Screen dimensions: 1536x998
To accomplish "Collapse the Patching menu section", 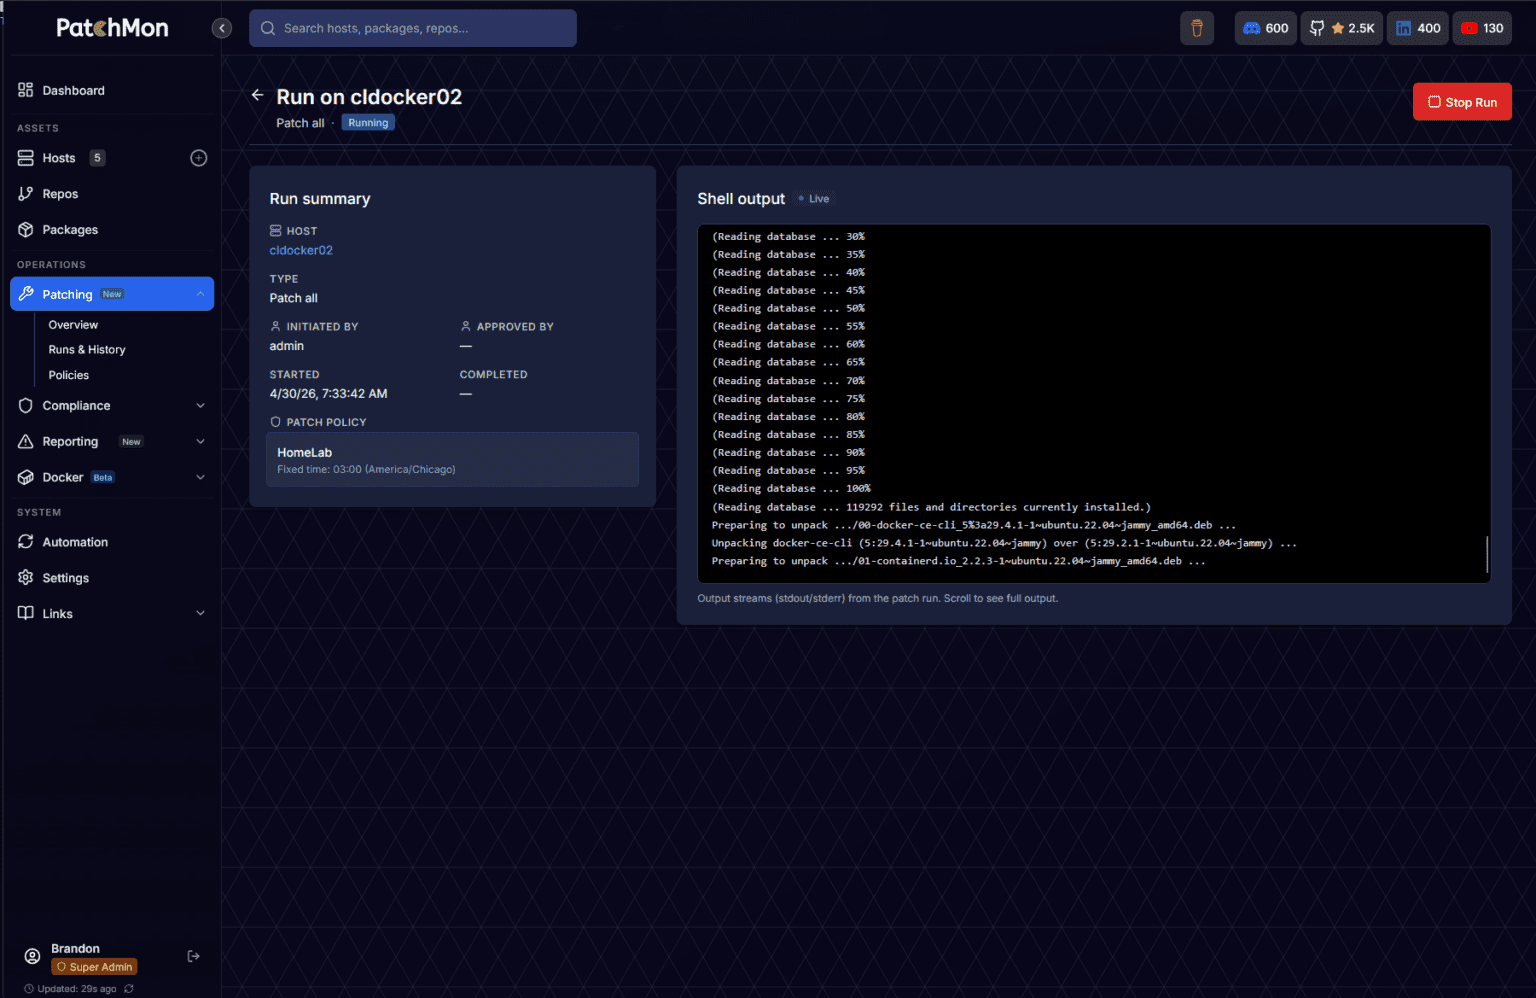I will point(200,294).
